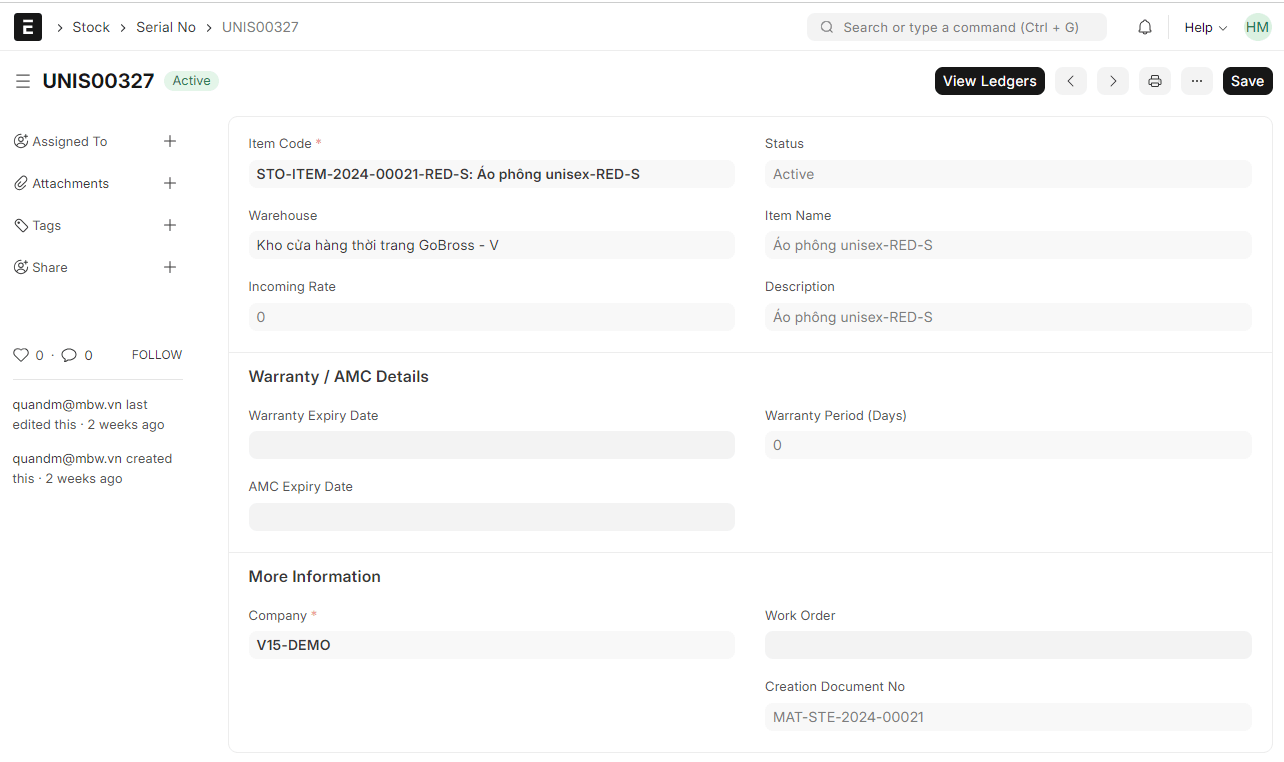
Task: Click UNIS00327 breadcrumb entry
Action: click(260, 27)
